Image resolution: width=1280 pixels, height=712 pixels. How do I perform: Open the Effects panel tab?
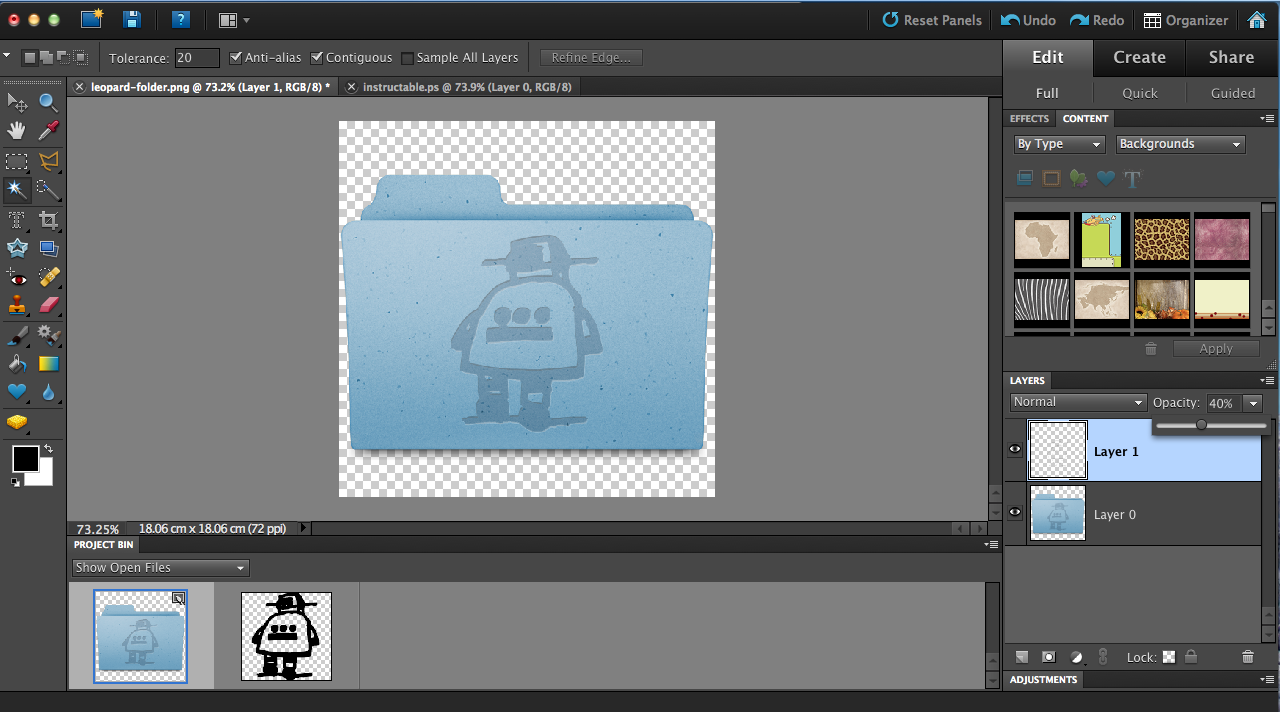tap(1029, 119)
